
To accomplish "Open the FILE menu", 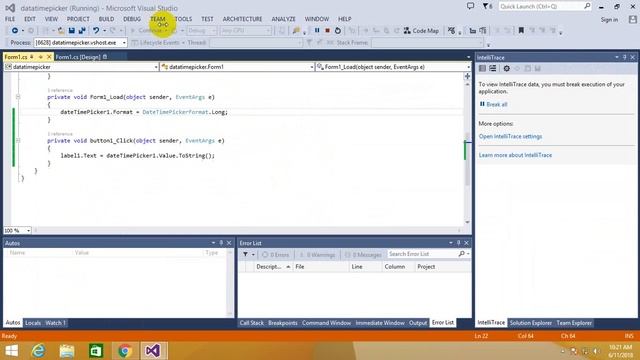I will (x=10, y=19).
